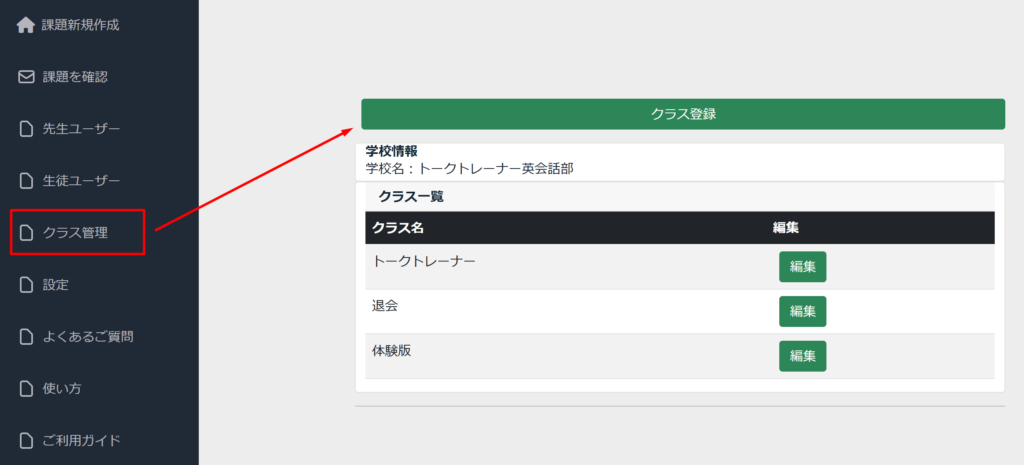Click the envelope icon beside 課題を確認
Viewport: 1024px width, 465px height.
tap(25, 77)
